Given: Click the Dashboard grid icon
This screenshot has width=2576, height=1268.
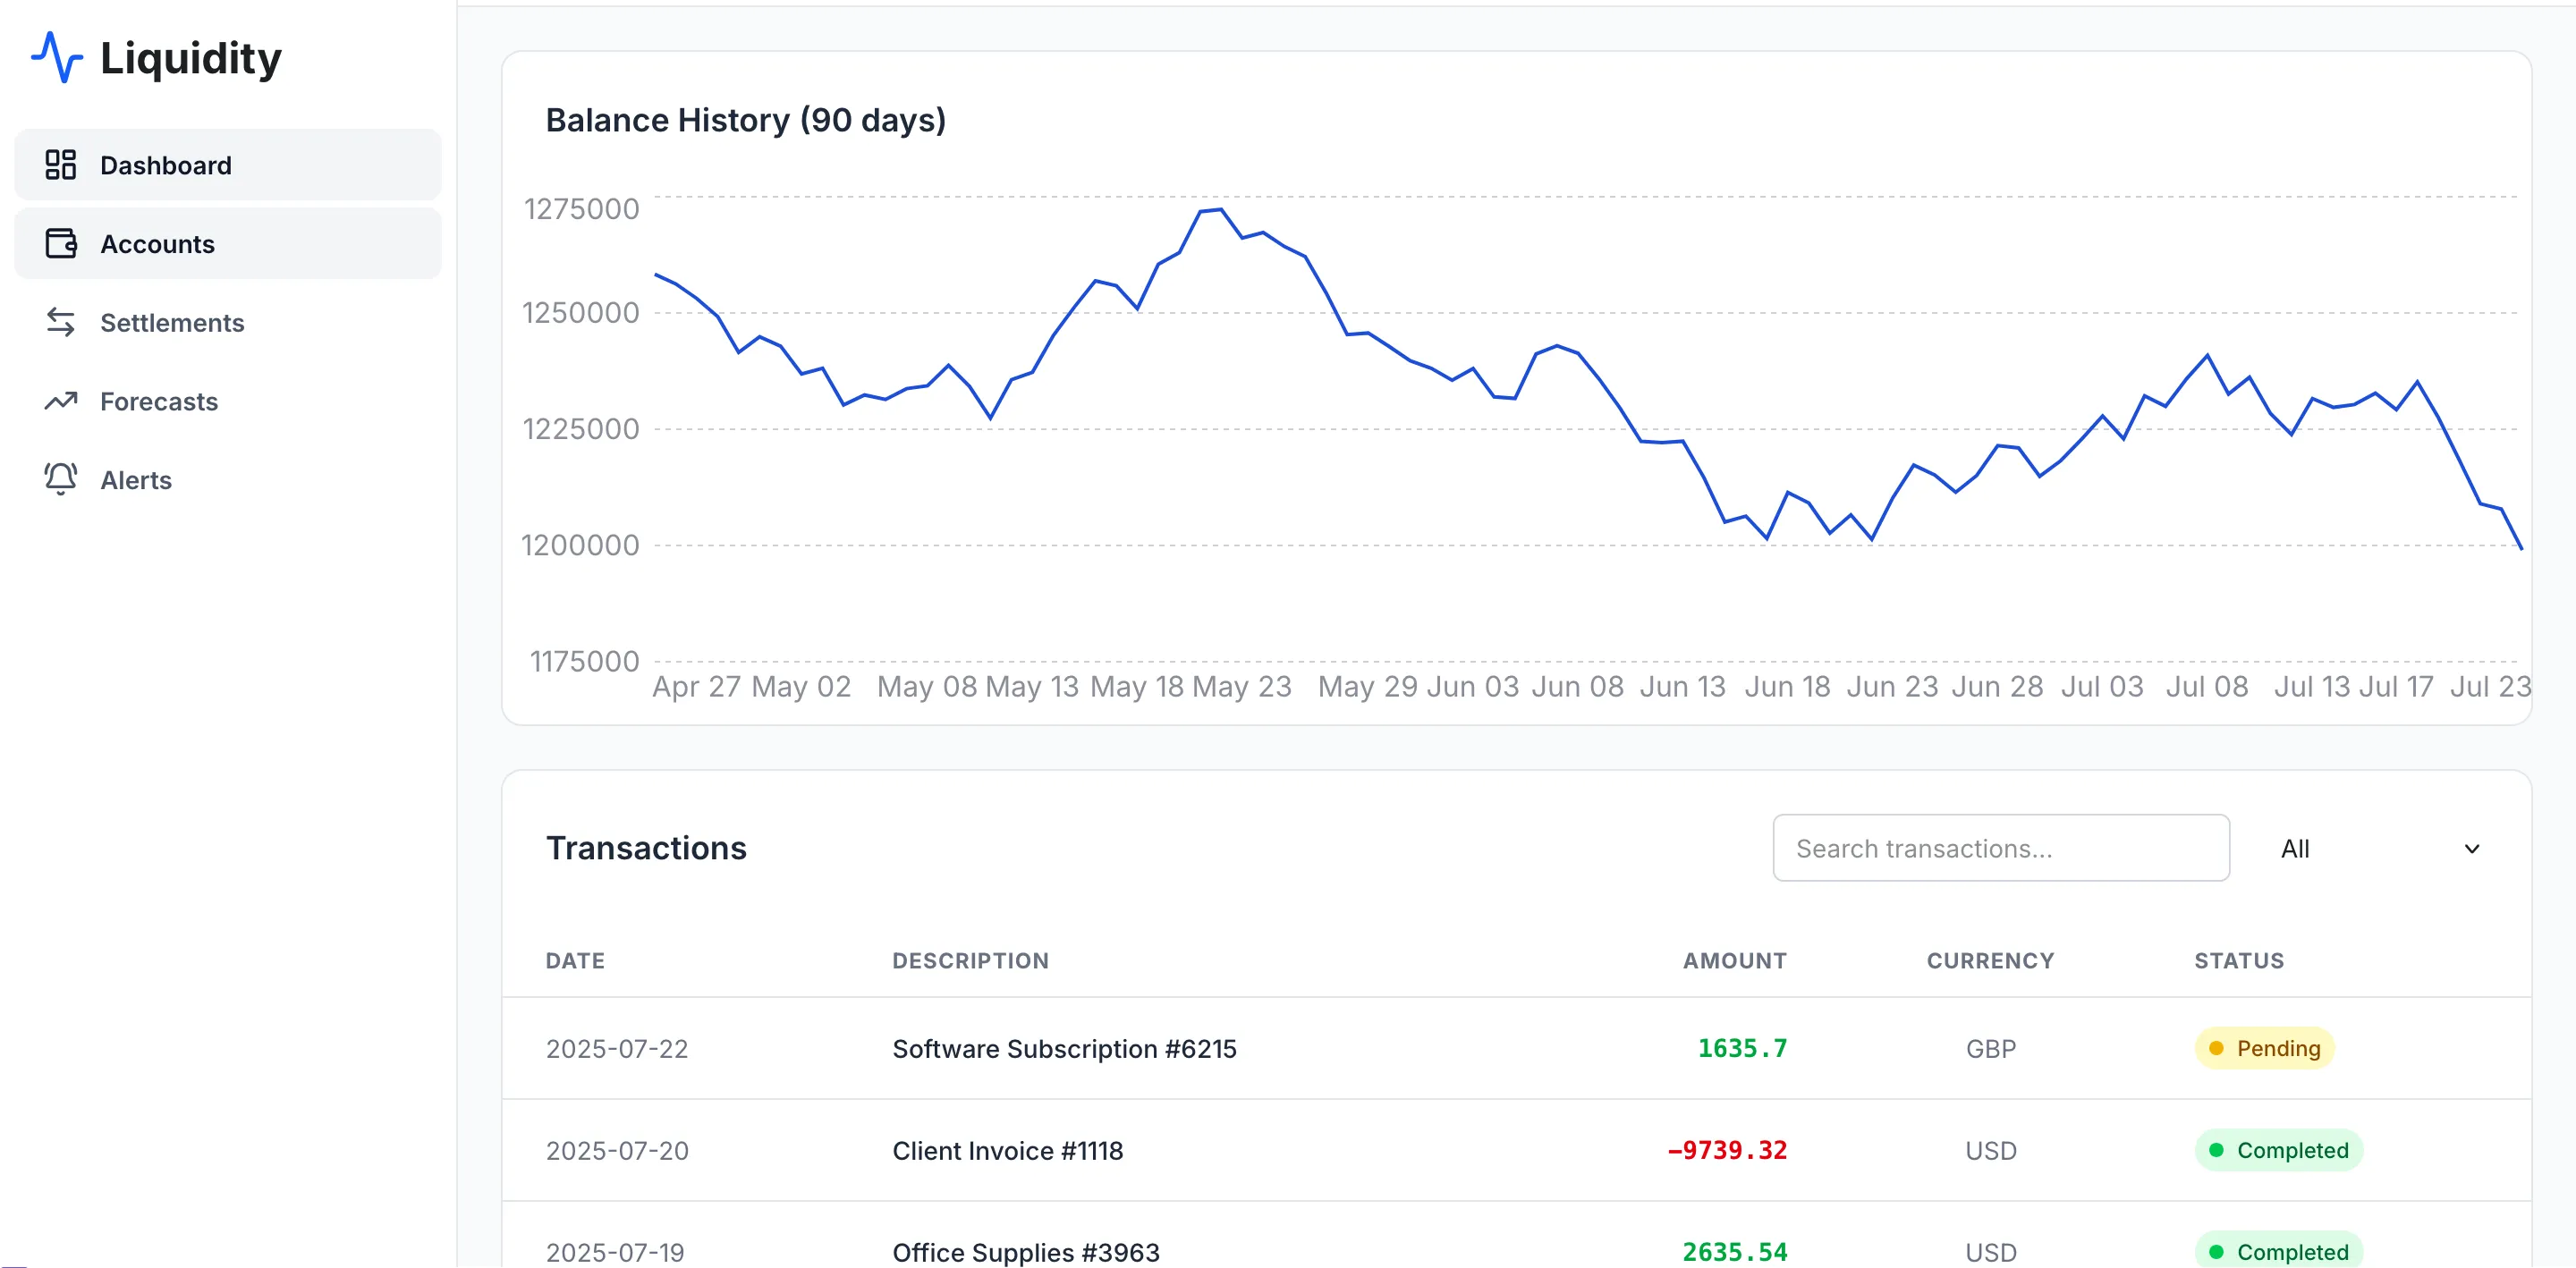Looking at the screenshot, I should tap(61, 165).
